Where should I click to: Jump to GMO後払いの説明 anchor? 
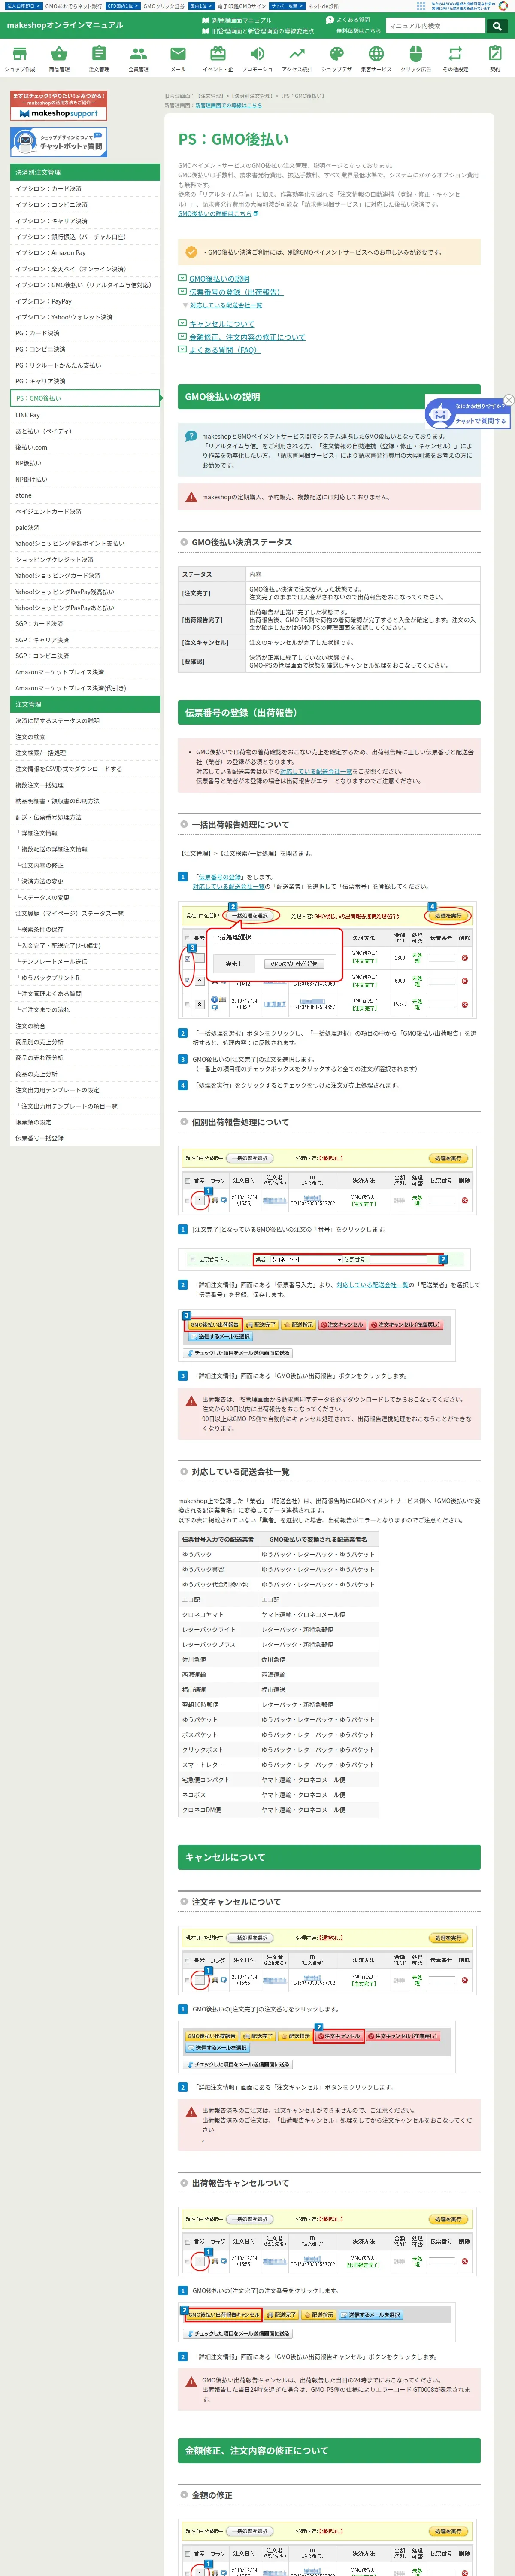[219, 279]
